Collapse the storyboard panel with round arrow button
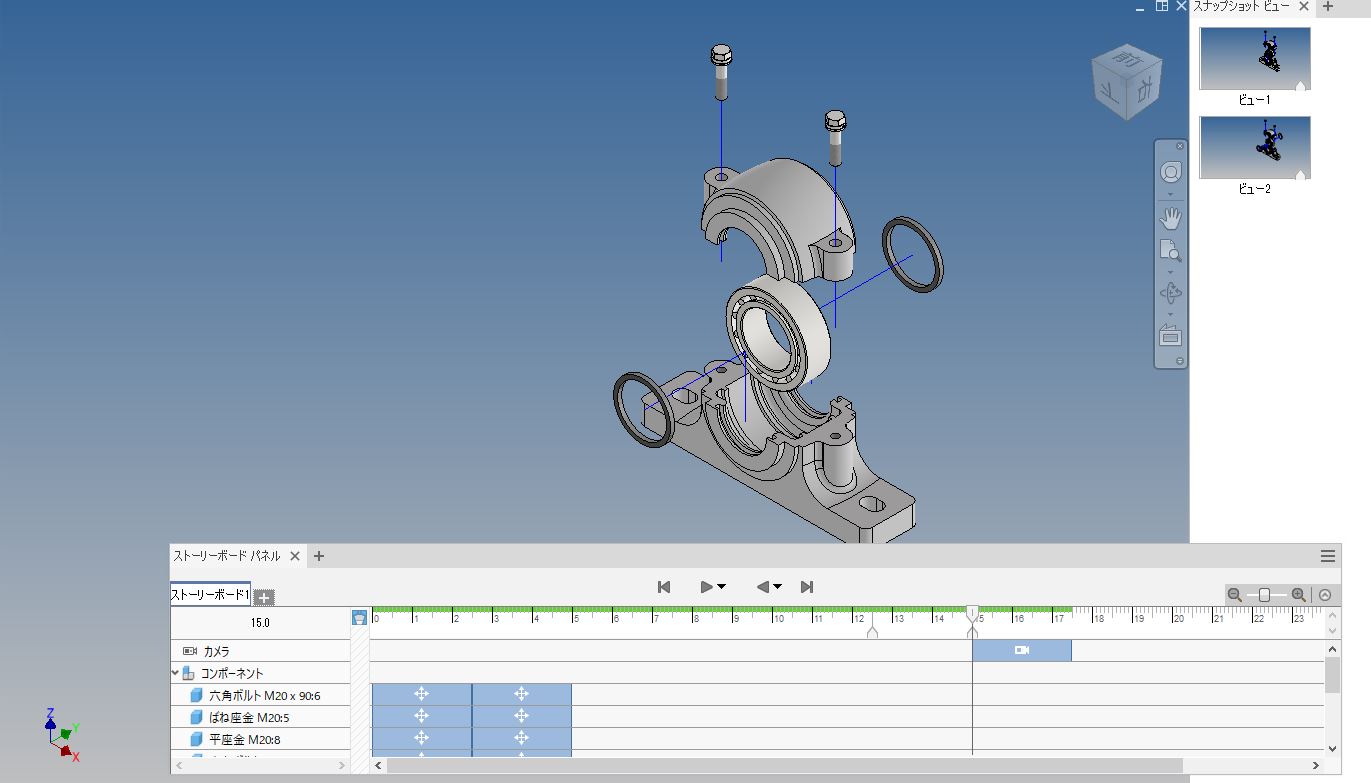This screenshot has height=783, width=1371. pyautogui.click(x=1325, y=595)
